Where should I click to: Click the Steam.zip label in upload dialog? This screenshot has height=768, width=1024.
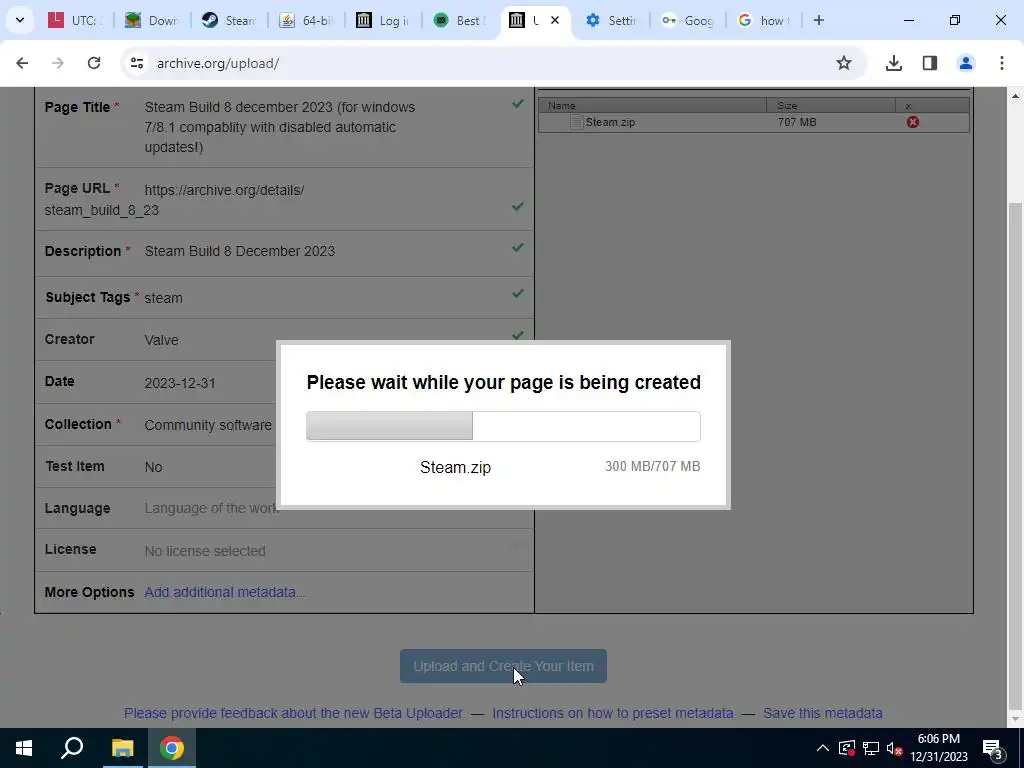455,468
